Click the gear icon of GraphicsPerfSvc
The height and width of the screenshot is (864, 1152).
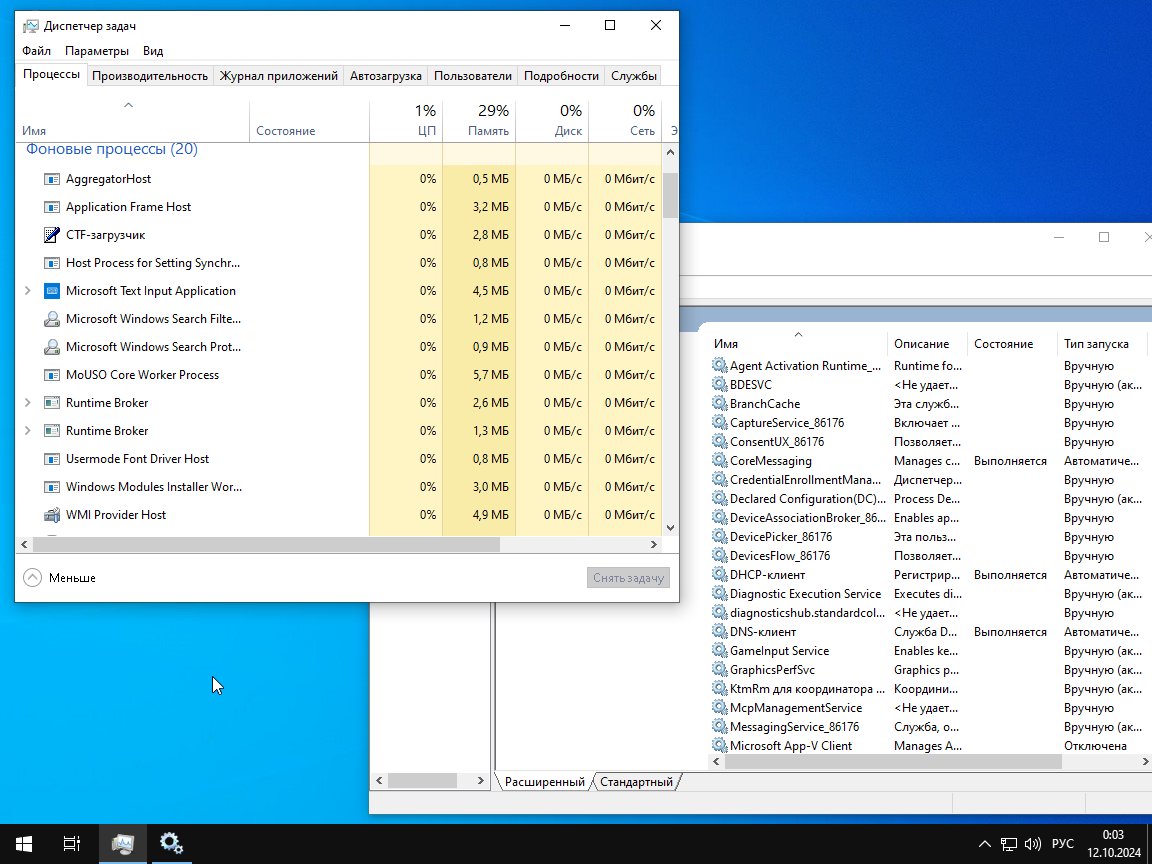719,670
